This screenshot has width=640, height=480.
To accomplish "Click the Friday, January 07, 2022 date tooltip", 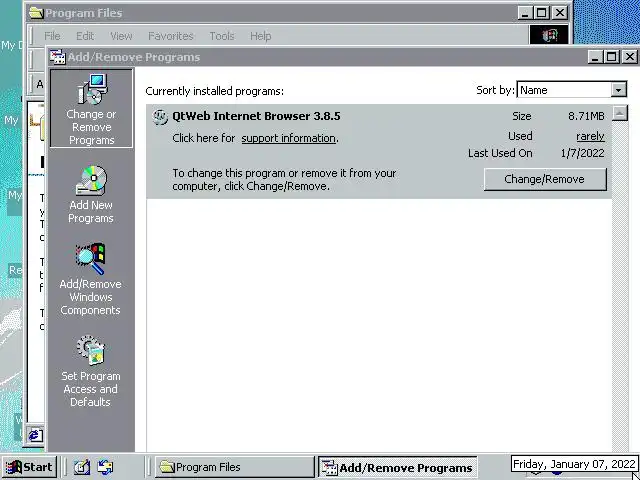I will coord(574,464).
